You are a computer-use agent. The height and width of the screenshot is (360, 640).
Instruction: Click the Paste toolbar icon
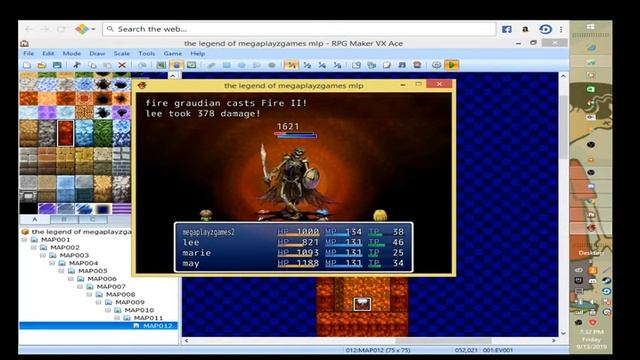click(107, 65)
